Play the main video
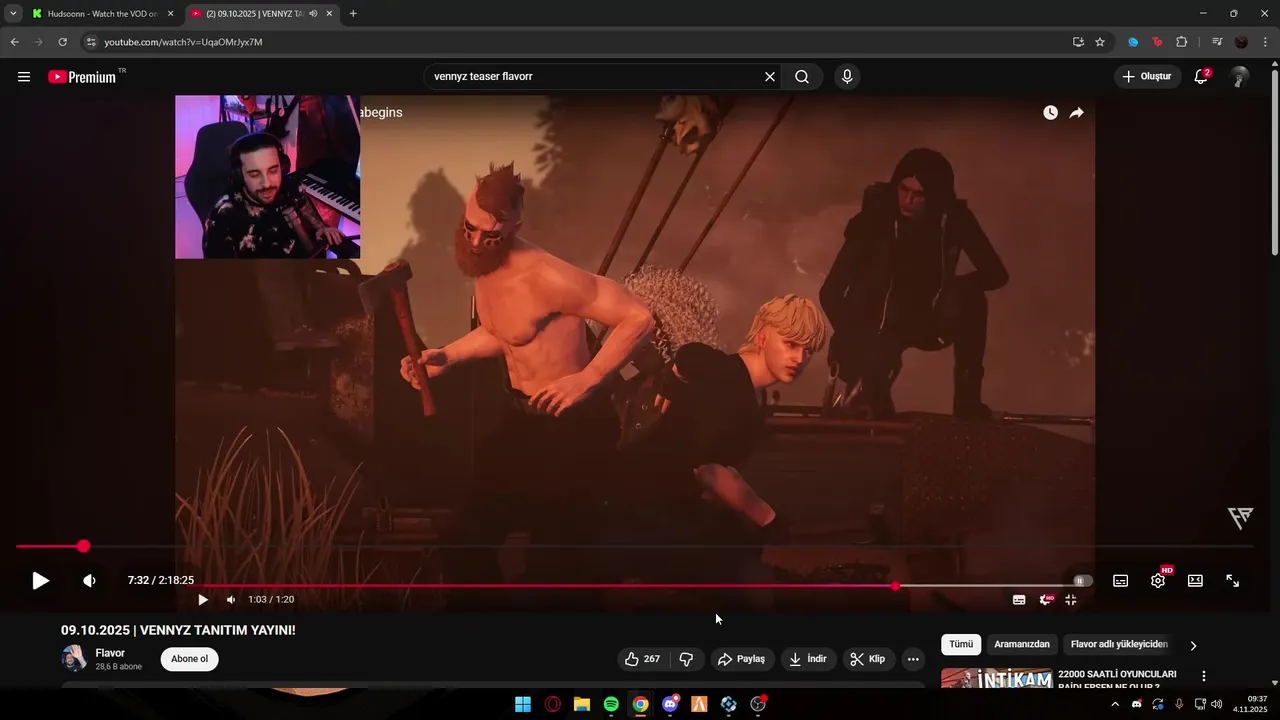The image size is (1280, 720). [40, 581]
